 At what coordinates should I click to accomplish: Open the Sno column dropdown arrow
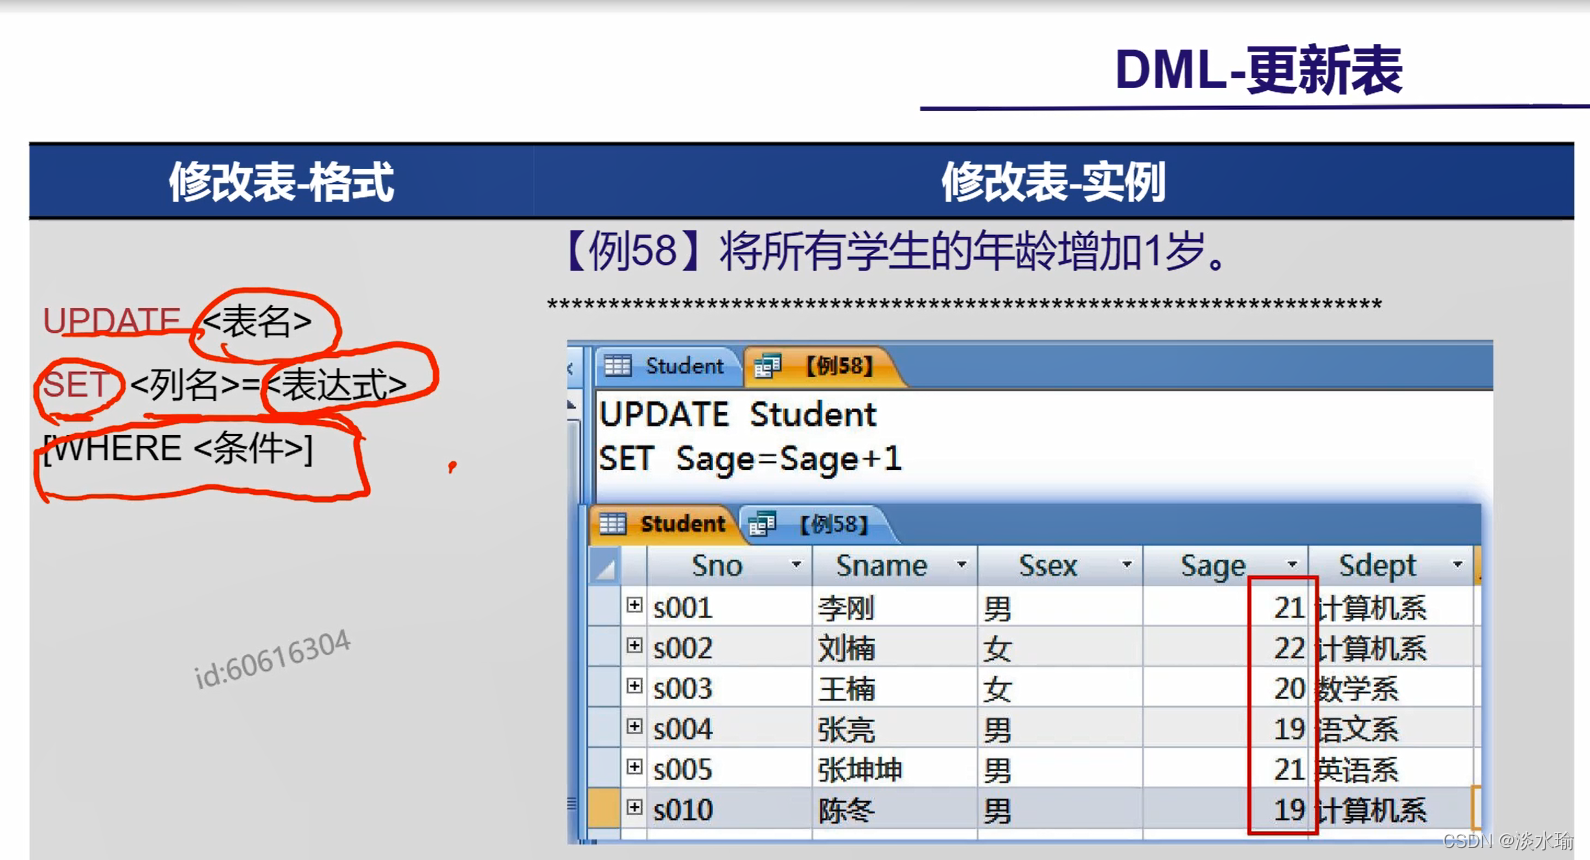pos(796,565)
